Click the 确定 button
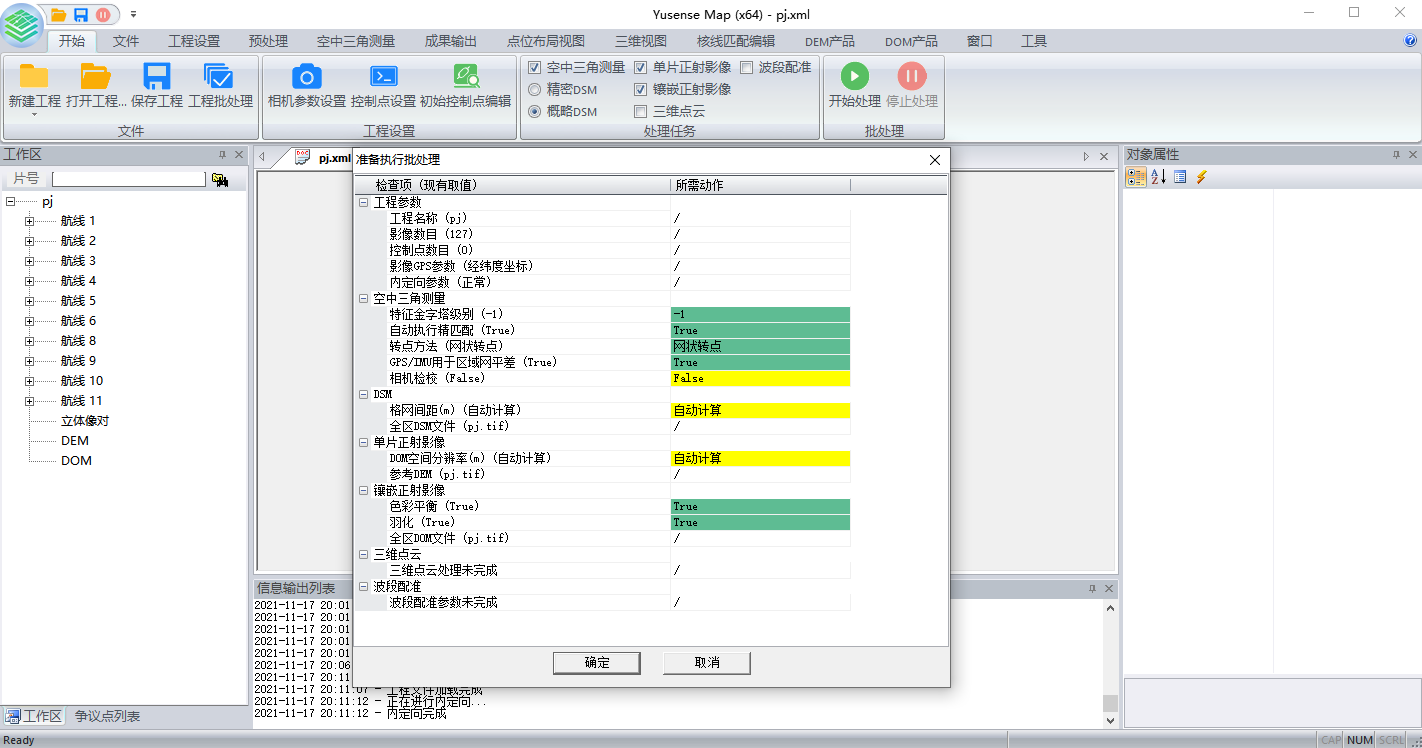Screen dimensions: 1422x748 (597, 662)
